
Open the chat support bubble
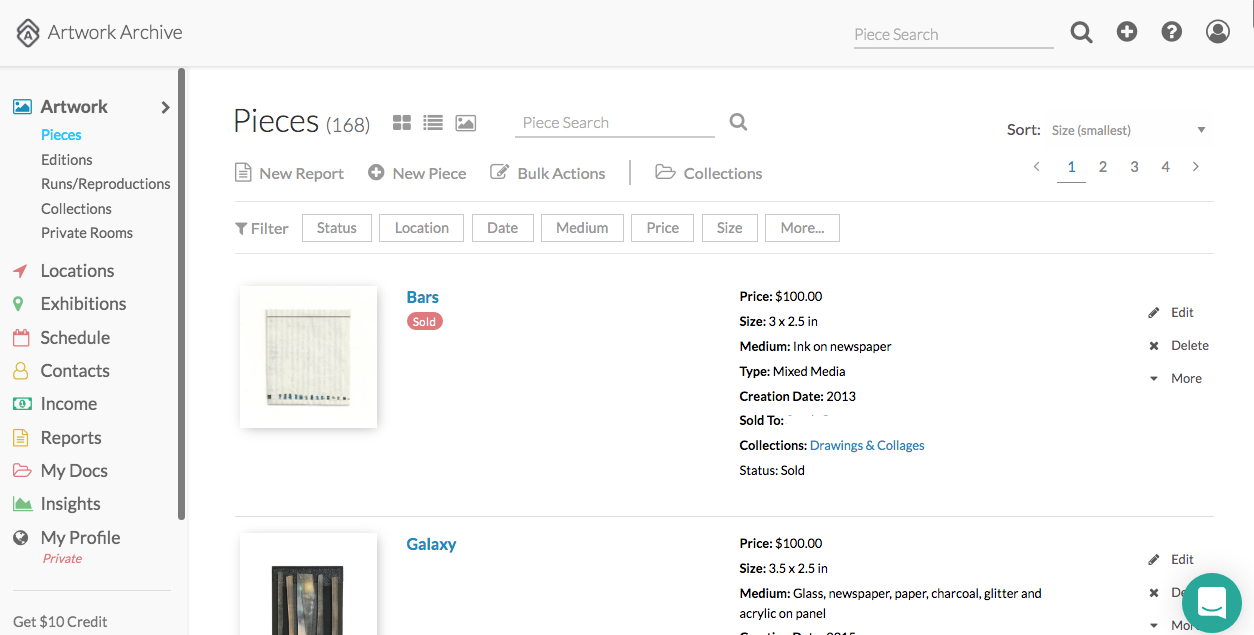coord(1211,603)
